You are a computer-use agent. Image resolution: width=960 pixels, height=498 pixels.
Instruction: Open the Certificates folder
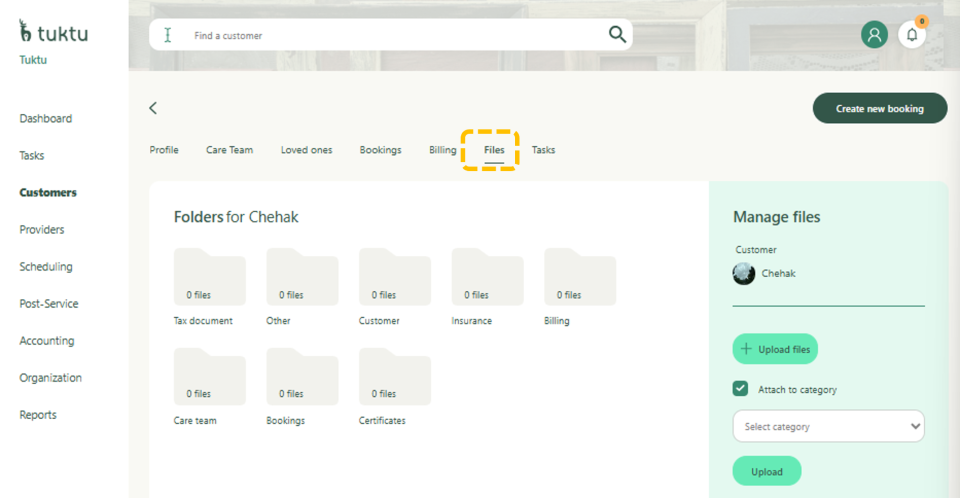pos(394,377)
